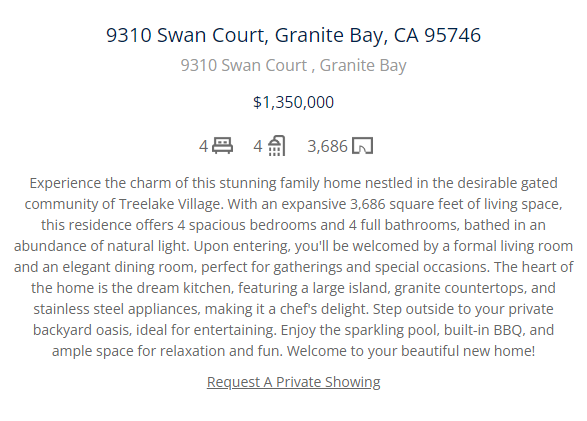
Task: Click the shower icon for bathrooms
Action: pyautogui.click(x=277, y=146)
